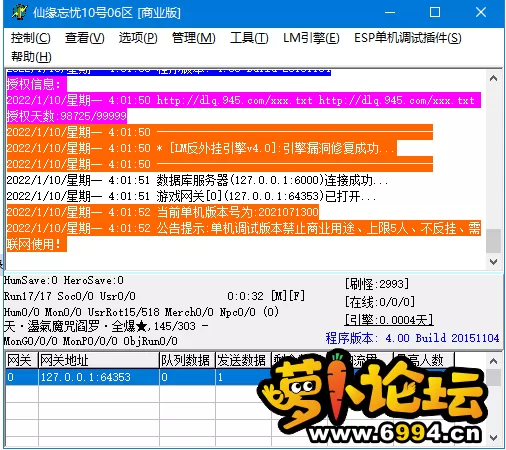Image resolution: width=506 pixels, height=450 pixels.
Task: Select gateway address cell 127.0.0.1:64353
Action: pos(99,377)
